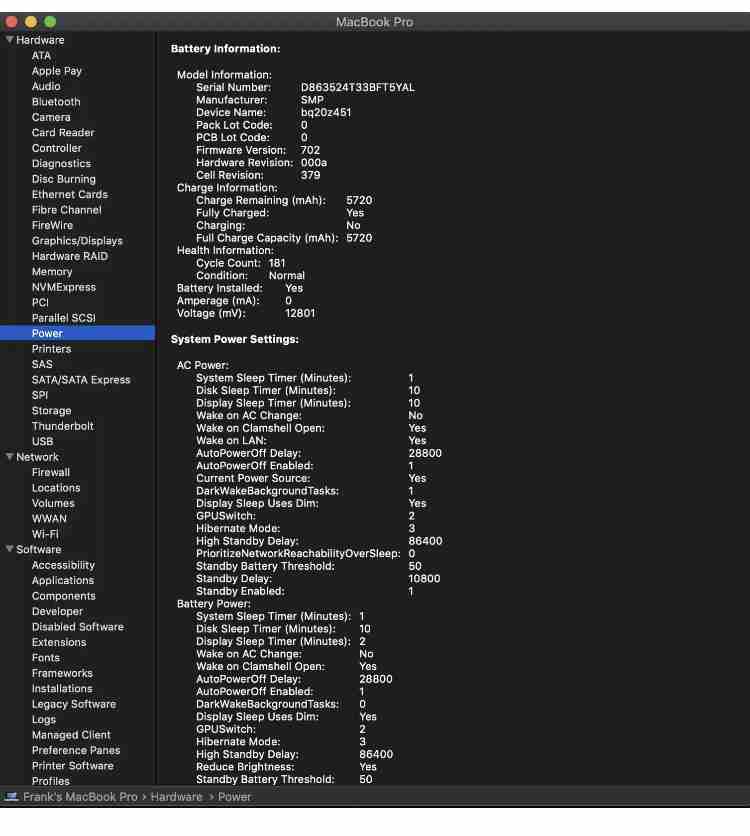Open Printers in the sidebar
750x836 pixels.
point(51,349)
